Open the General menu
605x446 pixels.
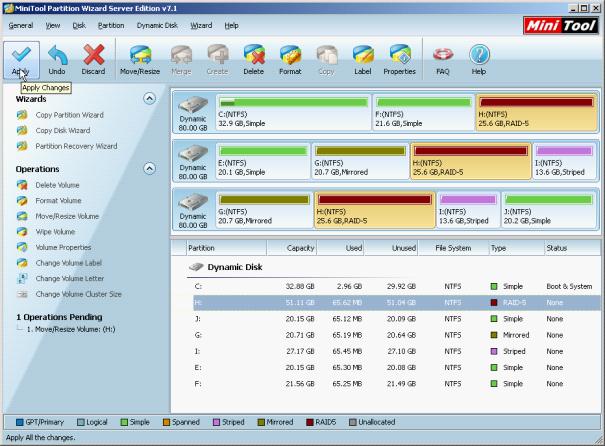click(21, 25)
